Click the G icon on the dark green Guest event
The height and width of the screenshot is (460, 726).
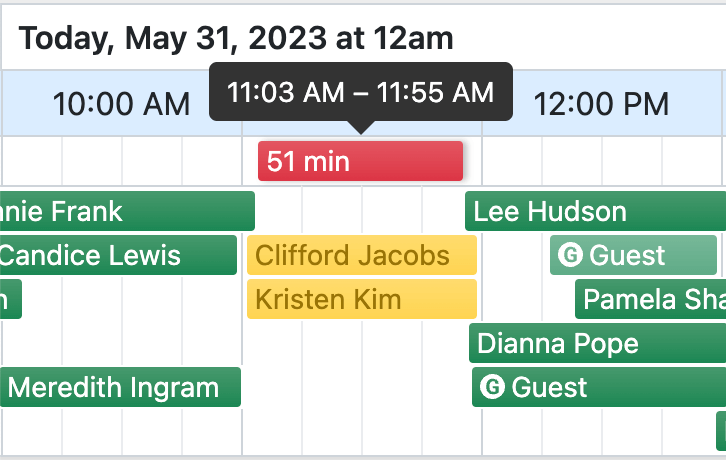(492, 387)
